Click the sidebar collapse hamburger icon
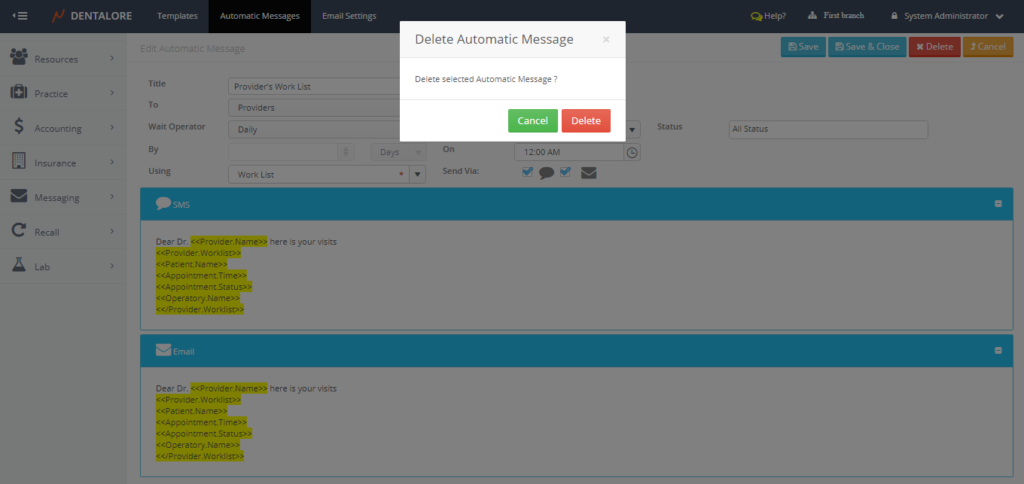 pos(20,16)
